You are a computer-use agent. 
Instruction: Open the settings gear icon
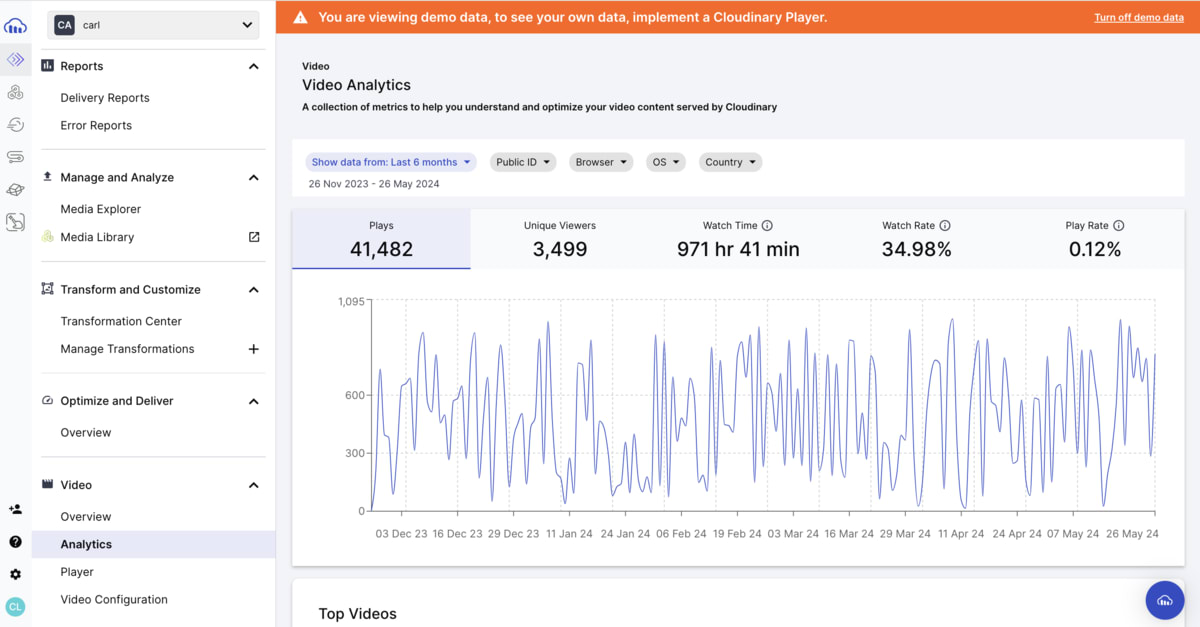click(15, 574)
